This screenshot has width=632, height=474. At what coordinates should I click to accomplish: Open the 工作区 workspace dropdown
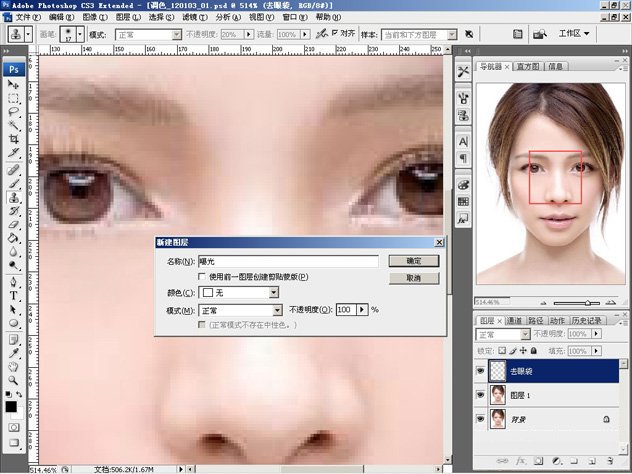coord(574,33)
